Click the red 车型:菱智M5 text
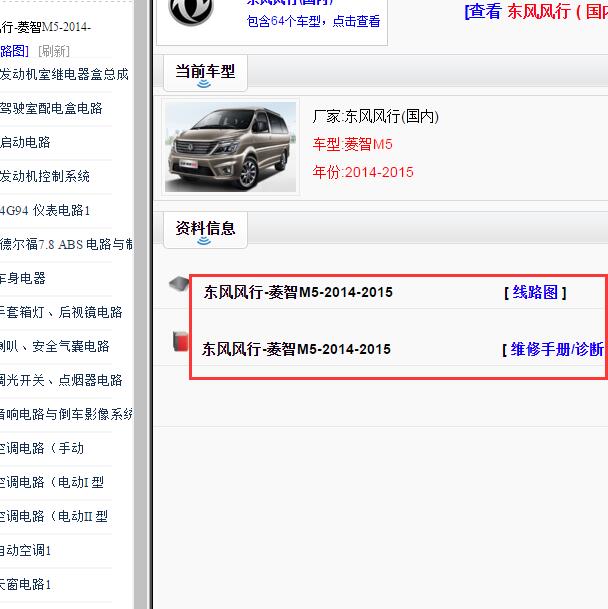The image size is (608, 609). [352, 144]
